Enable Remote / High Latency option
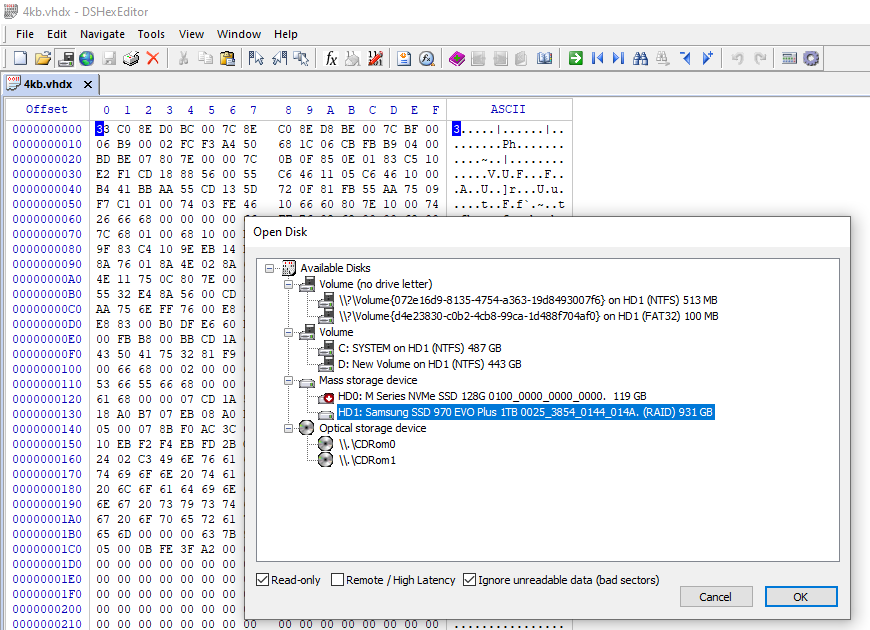 tap(337, 580)
